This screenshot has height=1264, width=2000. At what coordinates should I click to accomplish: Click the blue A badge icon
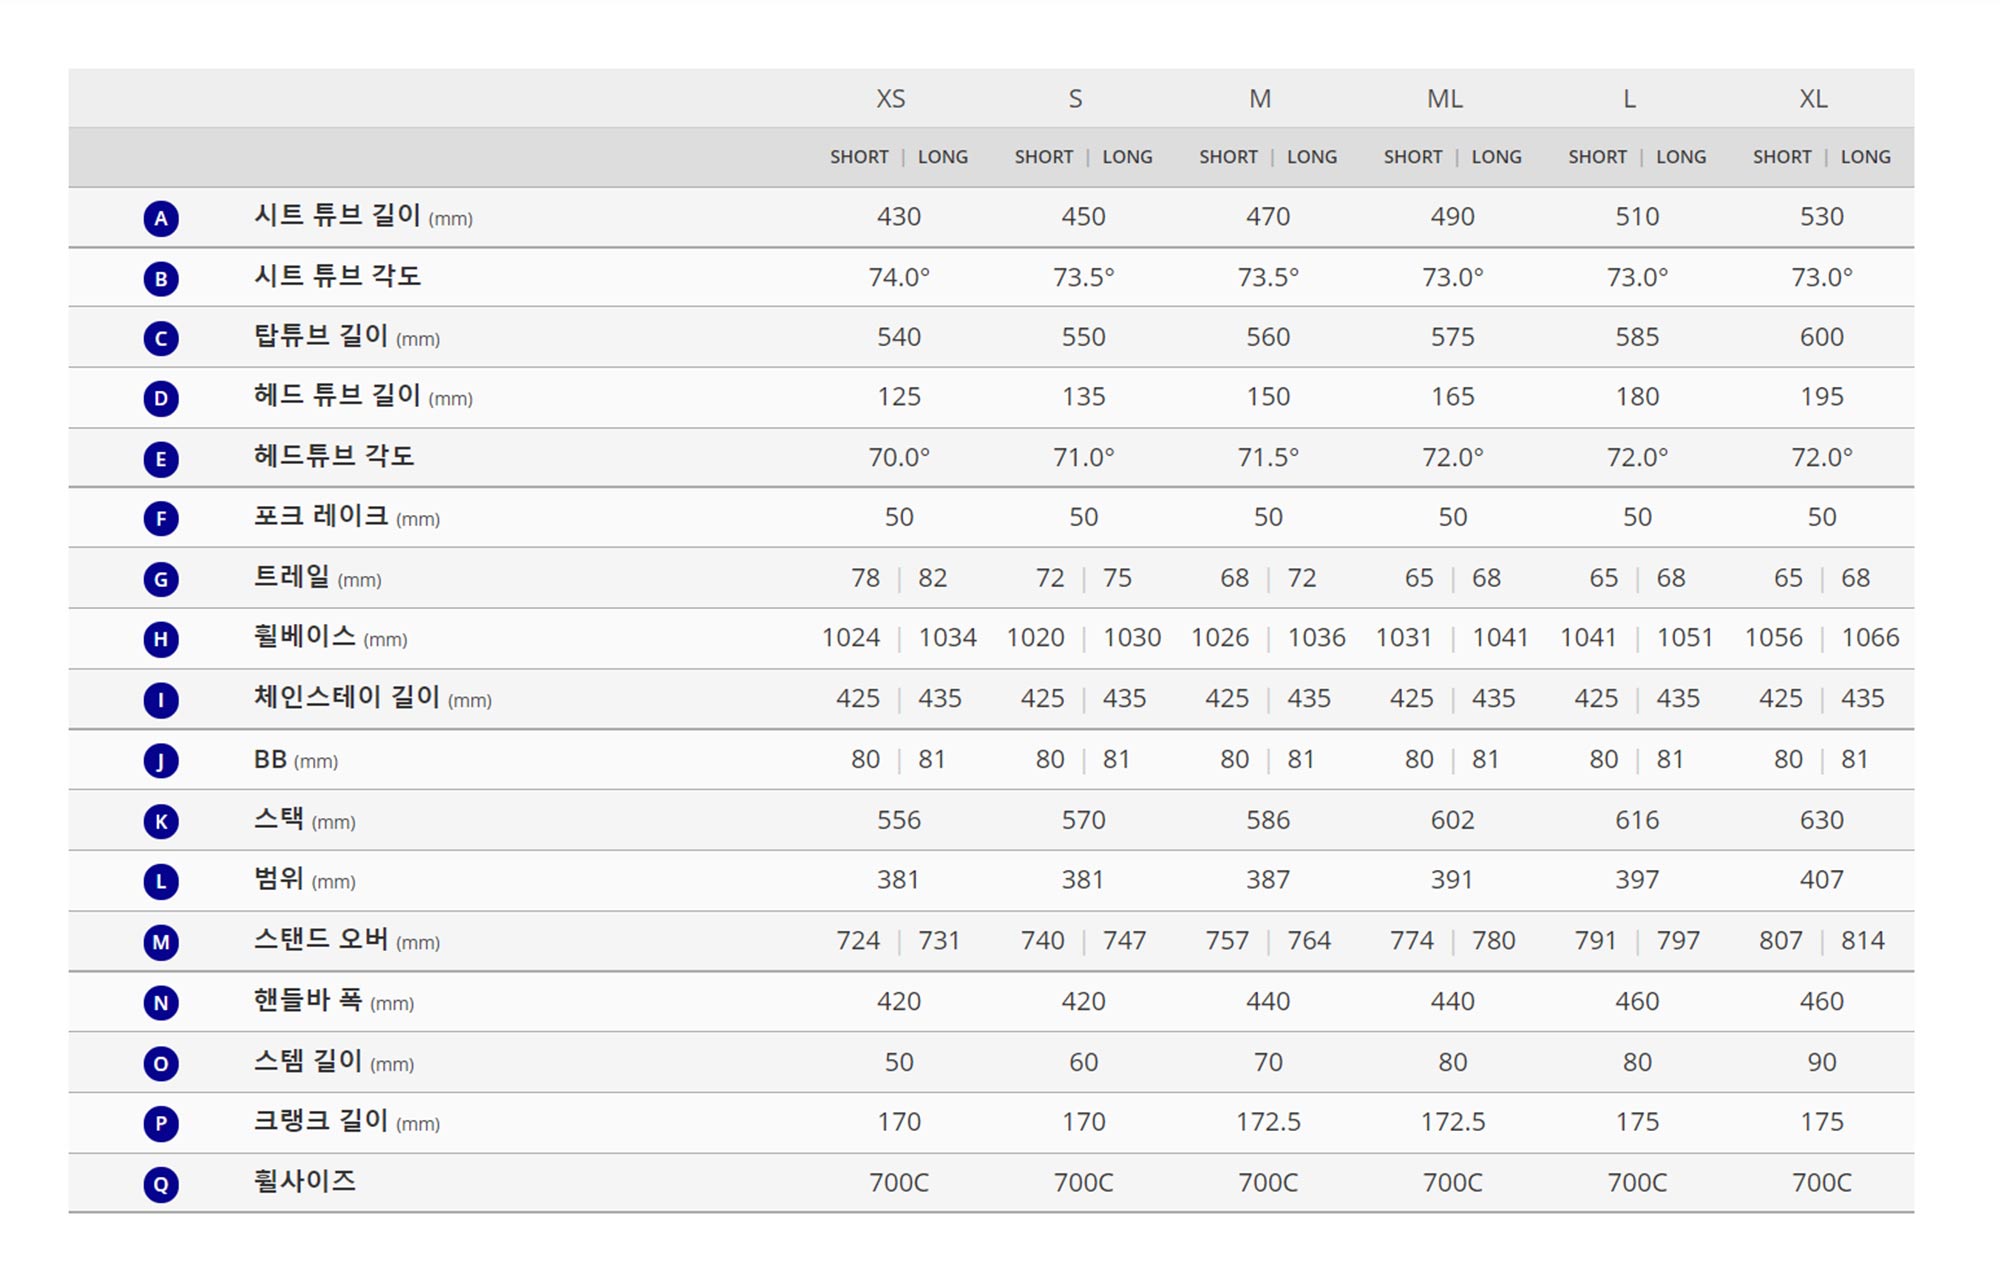click(161, 218)
